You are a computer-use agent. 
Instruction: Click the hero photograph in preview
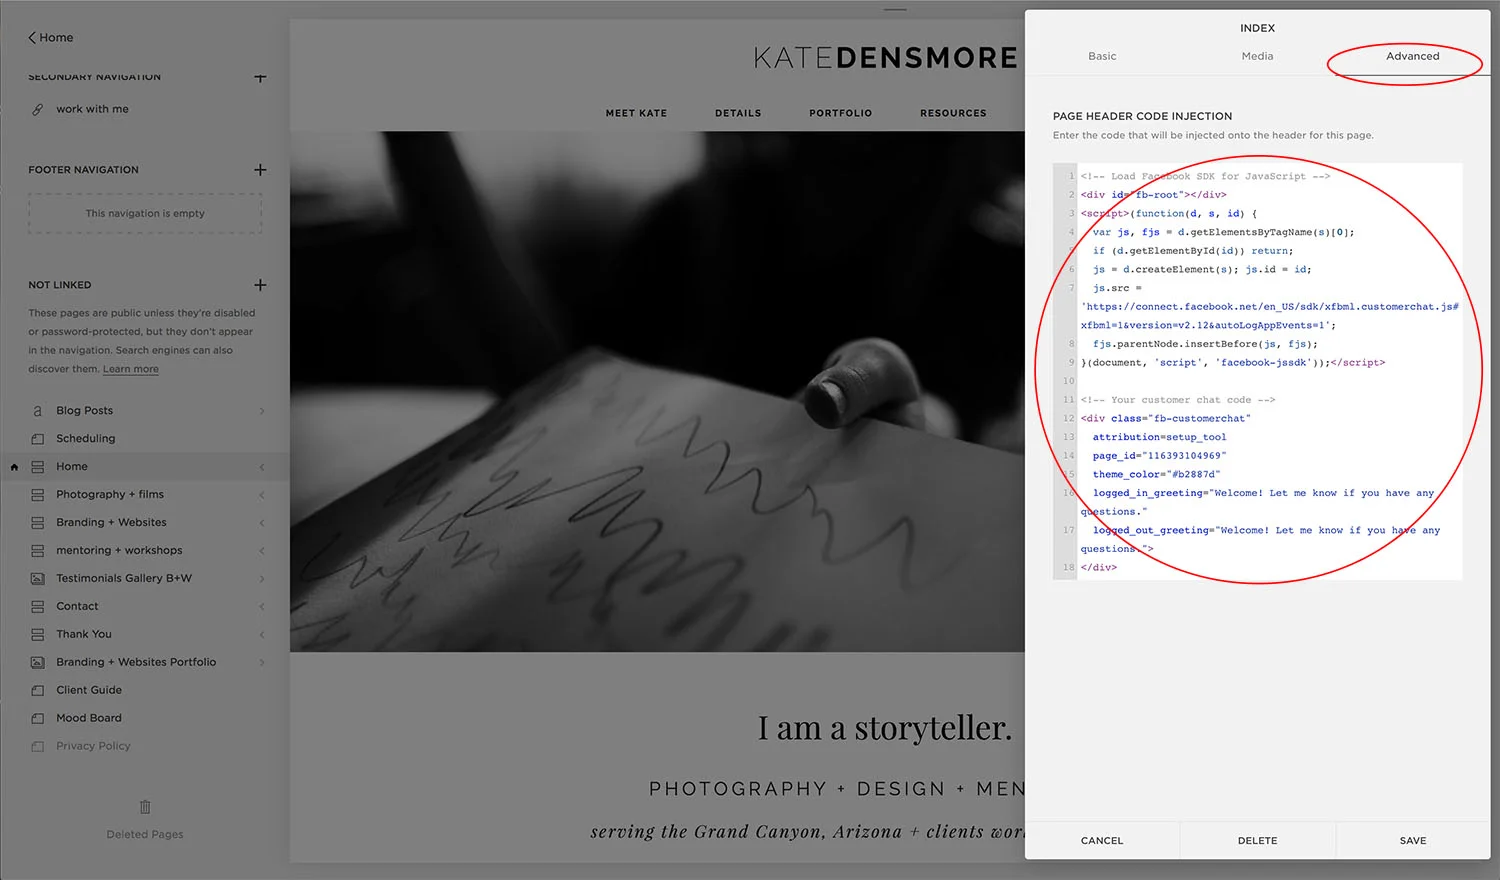pyautogui.click(x=657, y=392)
